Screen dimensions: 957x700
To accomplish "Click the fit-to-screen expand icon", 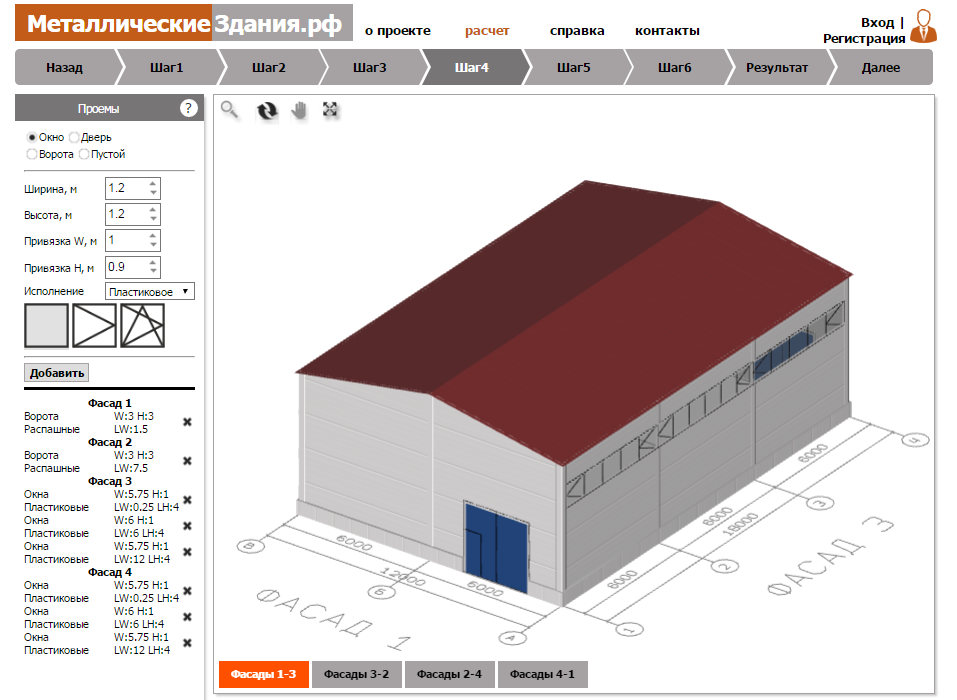I will click(x=332, y=110).
